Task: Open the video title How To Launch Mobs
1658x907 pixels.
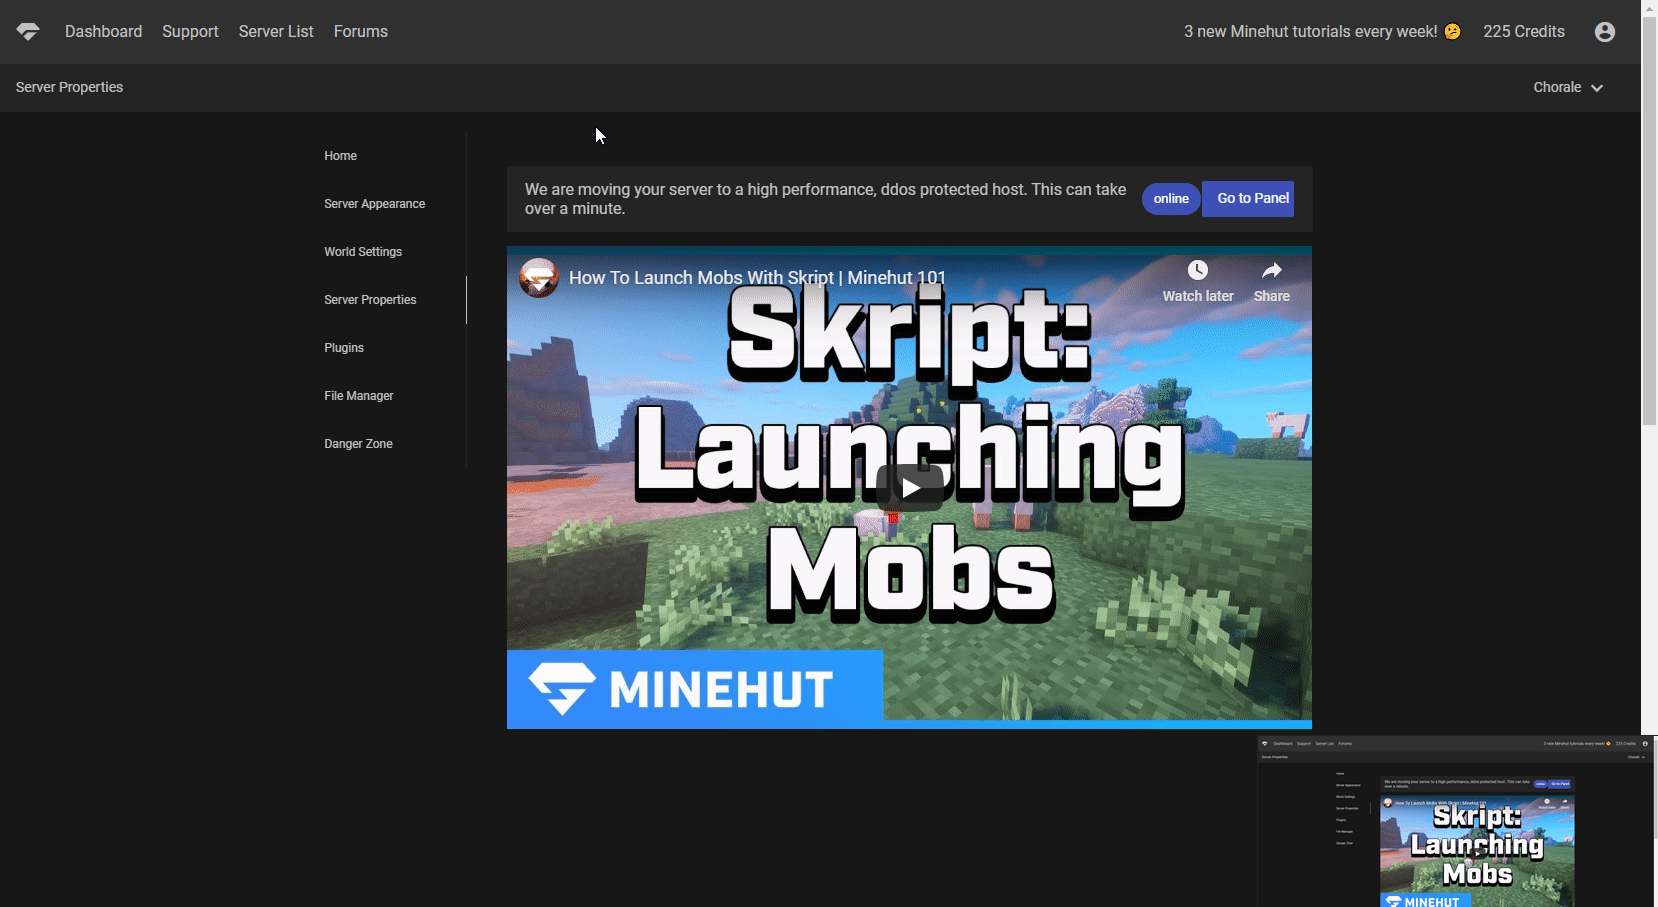Action: [x=757, y=278]
